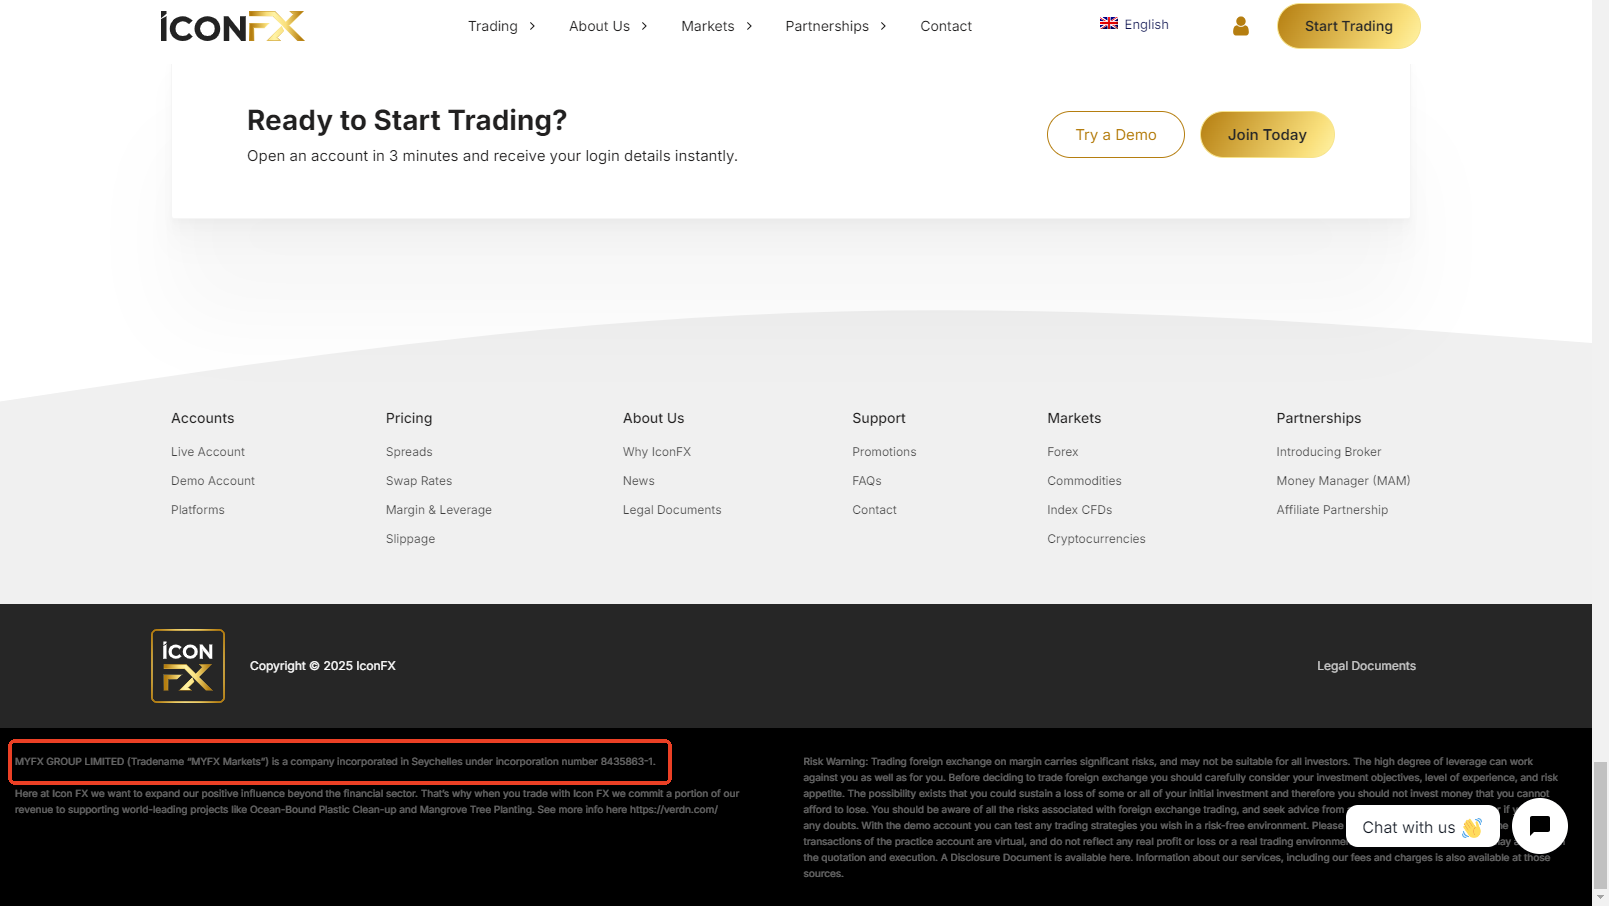Open the chat bubble icon button
Viewport: 1609px width, 906px height.
click(x=1540, y=826)
